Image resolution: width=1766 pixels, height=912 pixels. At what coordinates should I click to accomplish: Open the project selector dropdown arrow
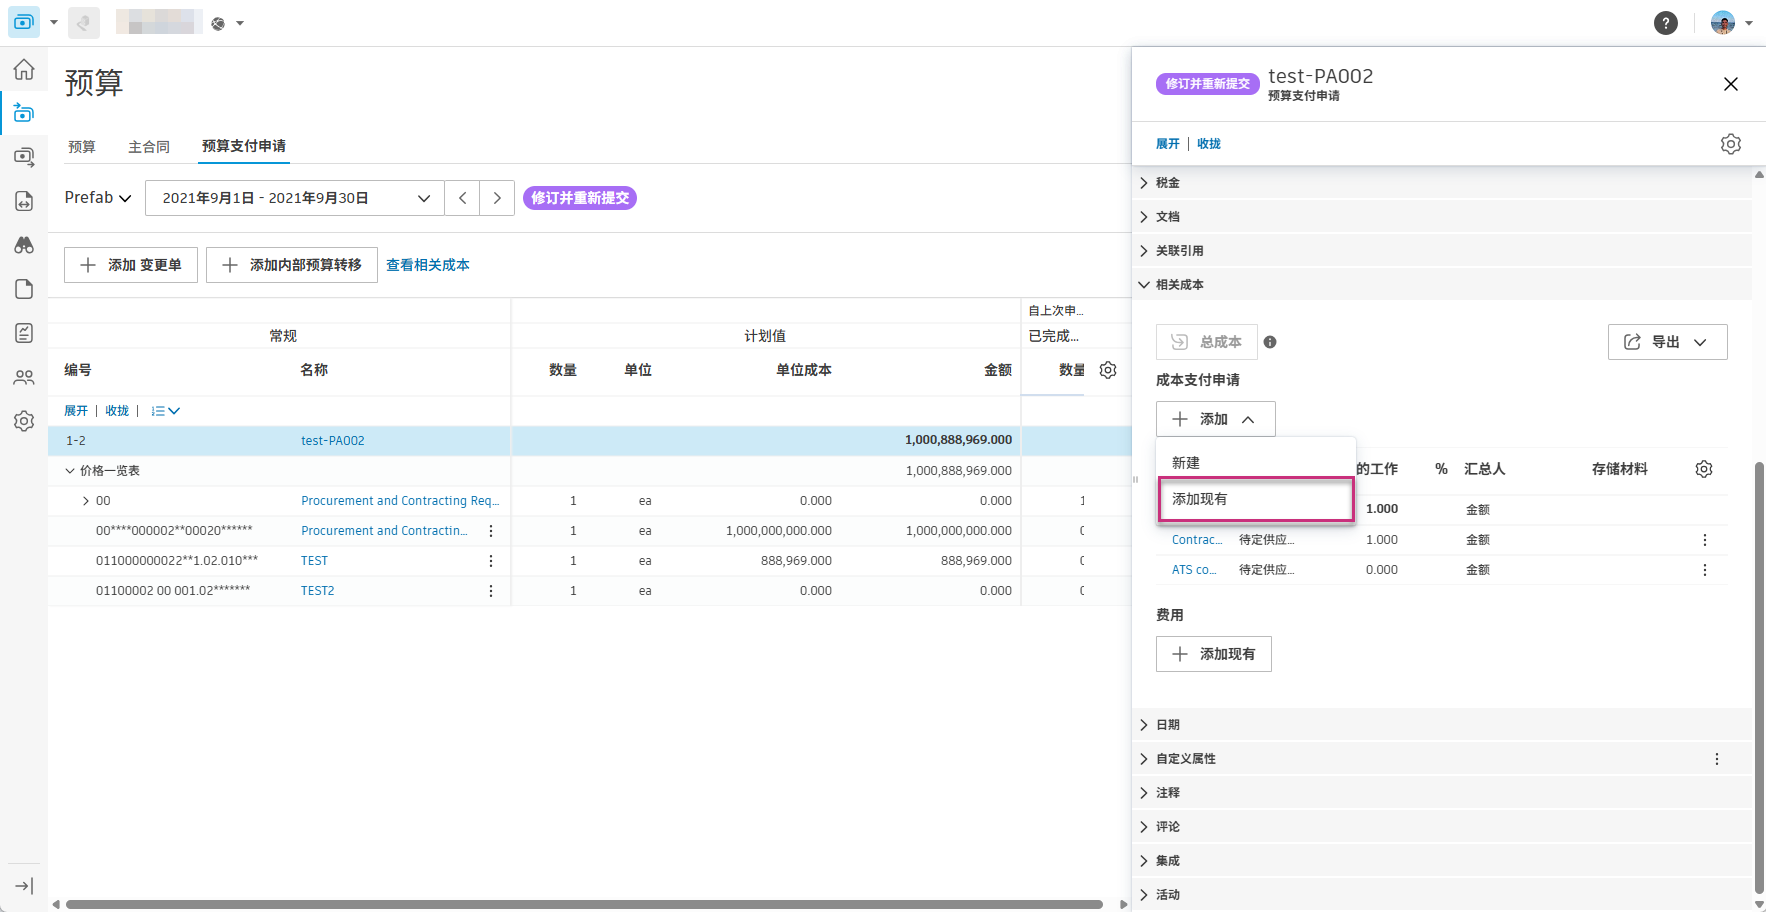tap(240, 23)
